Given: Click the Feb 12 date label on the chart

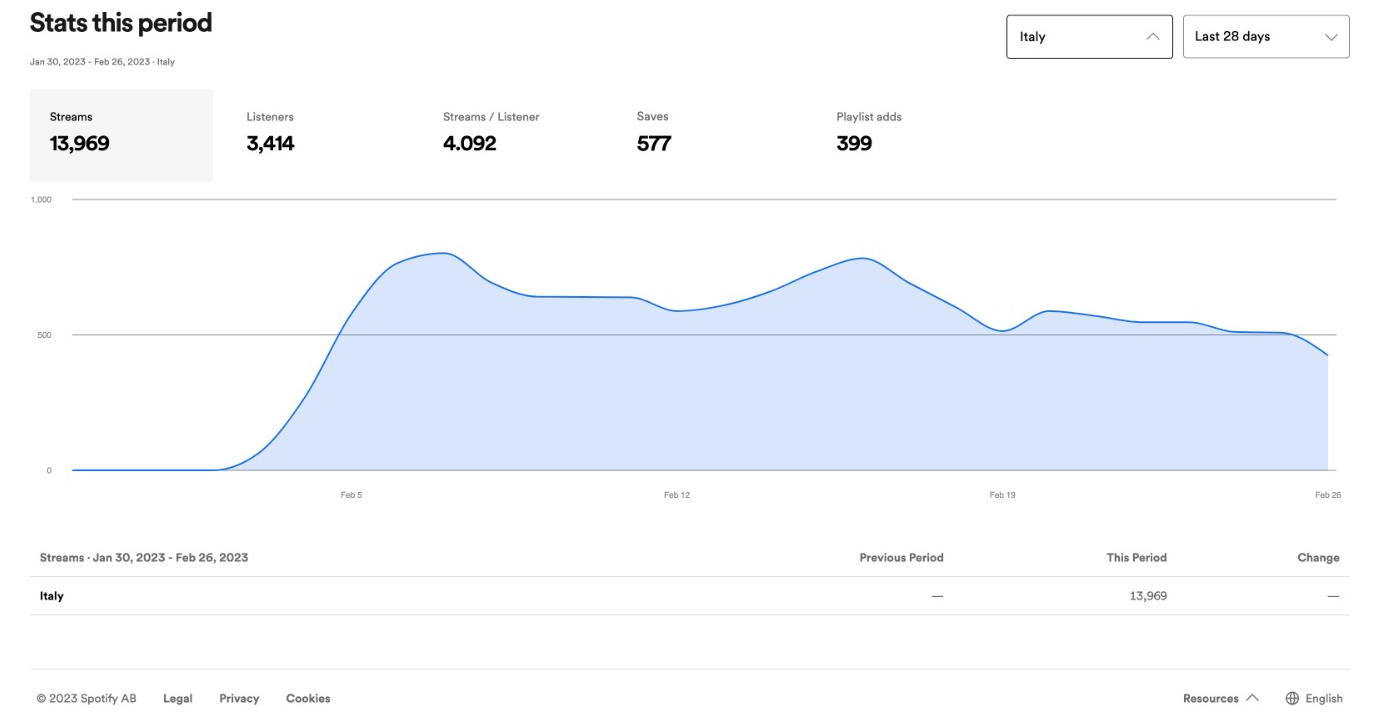Looking at the screenshot, I should 677,495.
